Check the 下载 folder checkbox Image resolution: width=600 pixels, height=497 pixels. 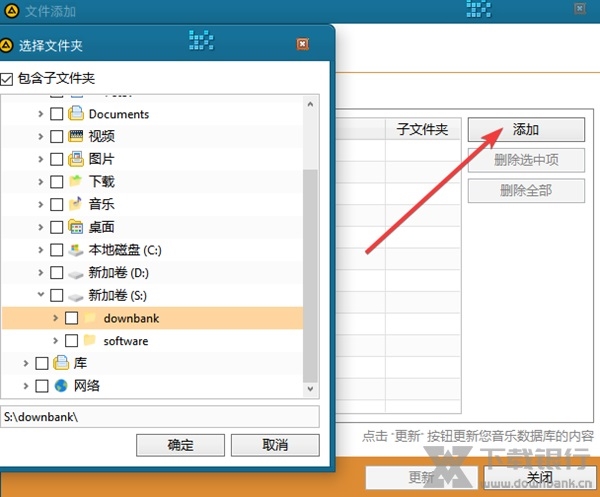point(57,181)
